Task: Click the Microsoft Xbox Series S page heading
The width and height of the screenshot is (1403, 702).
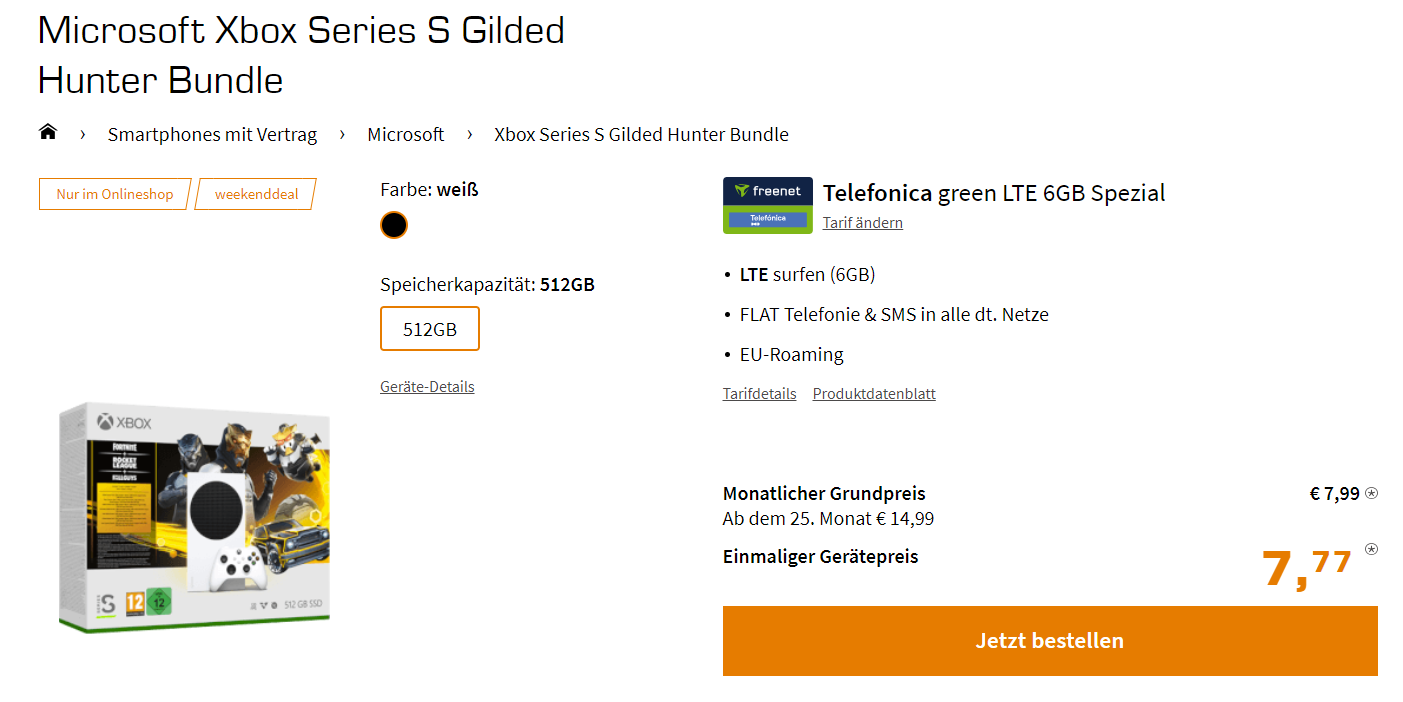Action: pyautogui.click(x=301, y=55)
